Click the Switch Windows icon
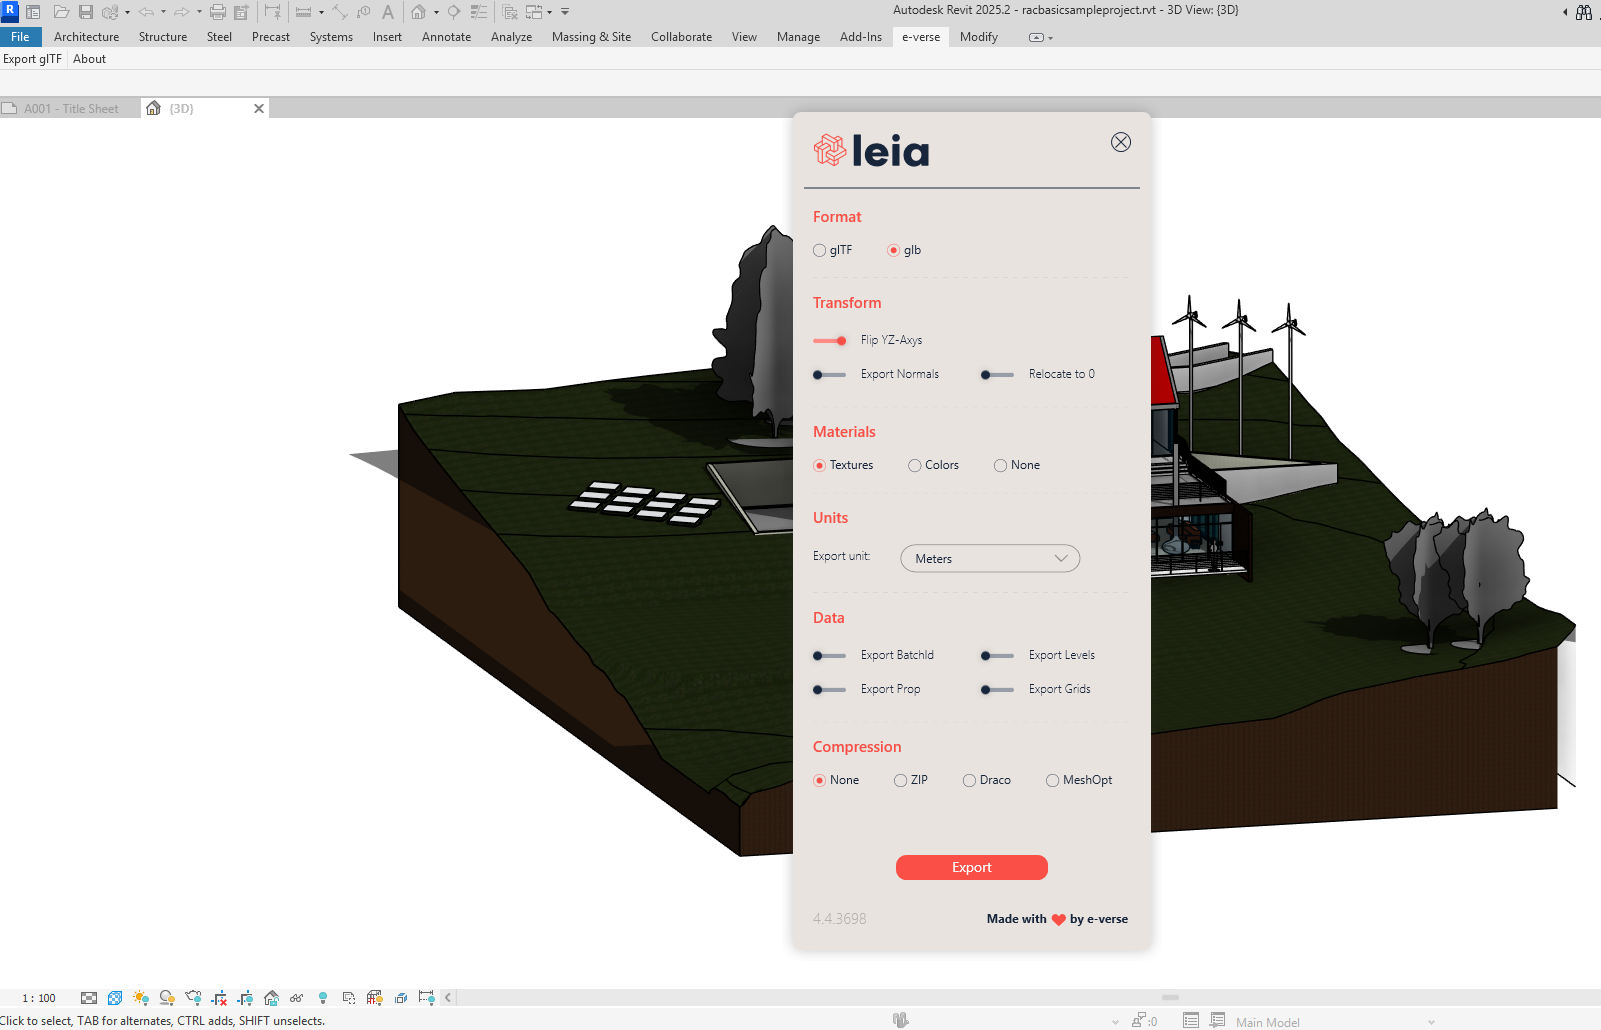This screenshot has height=1030, width=1601. 534,12
